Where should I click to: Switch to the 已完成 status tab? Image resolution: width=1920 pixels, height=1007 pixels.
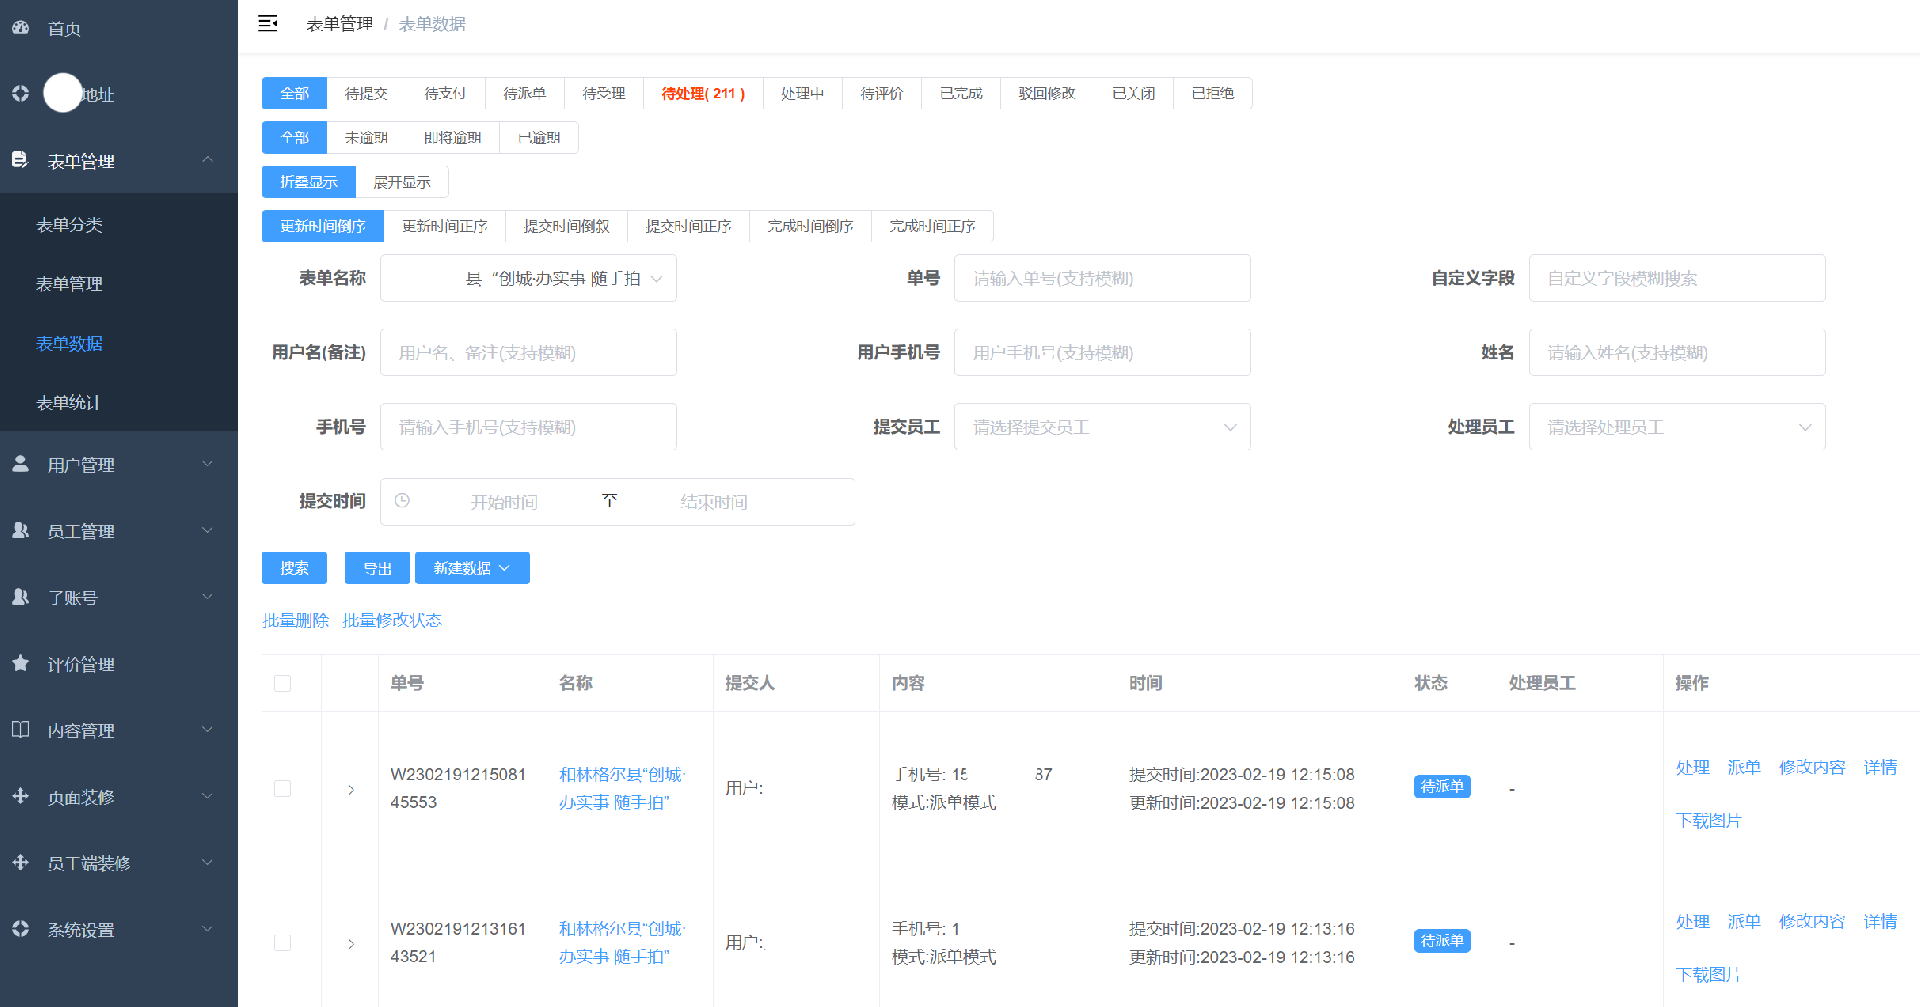[961, 93]
